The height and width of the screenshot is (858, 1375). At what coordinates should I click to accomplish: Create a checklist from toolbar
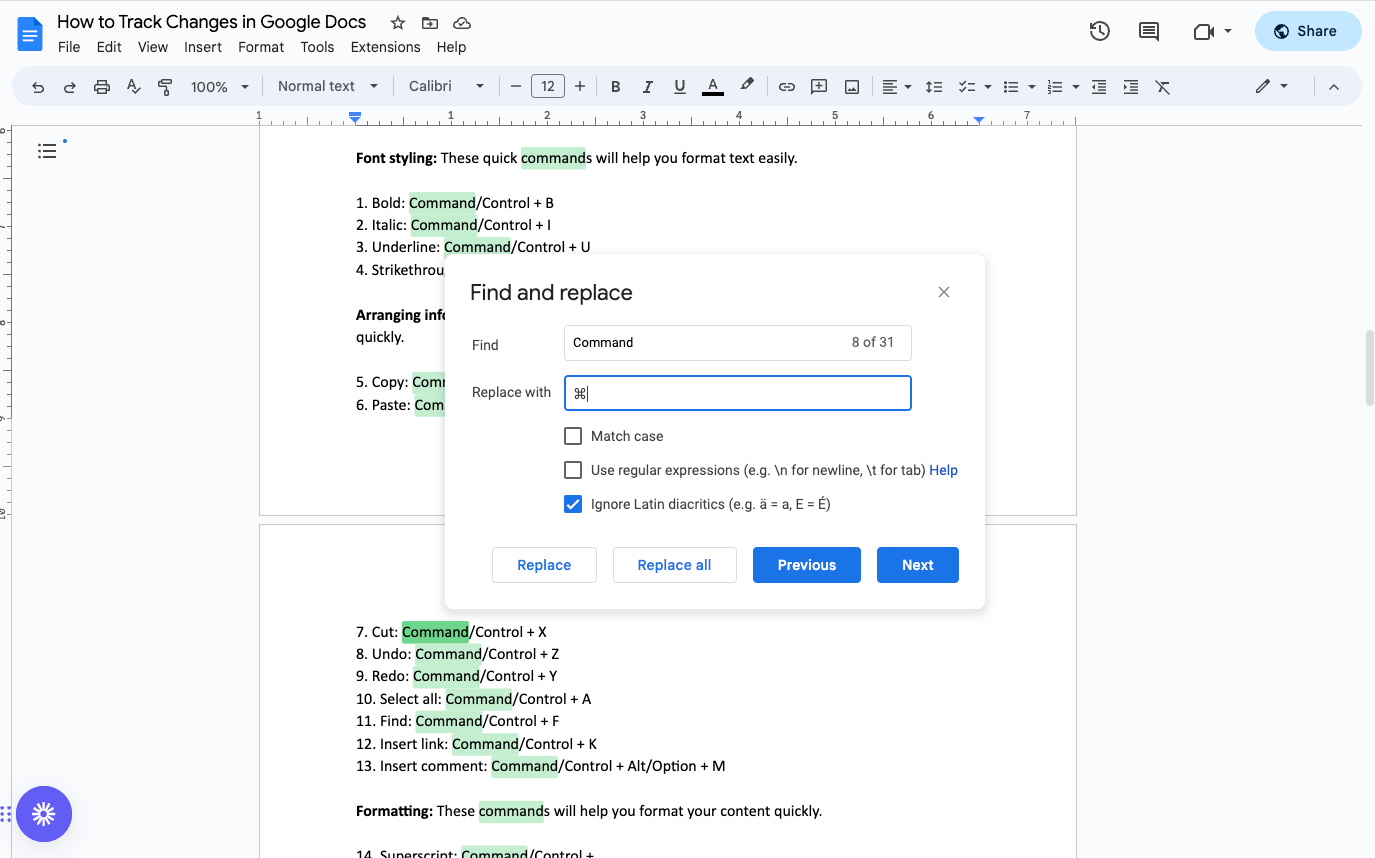966,87
